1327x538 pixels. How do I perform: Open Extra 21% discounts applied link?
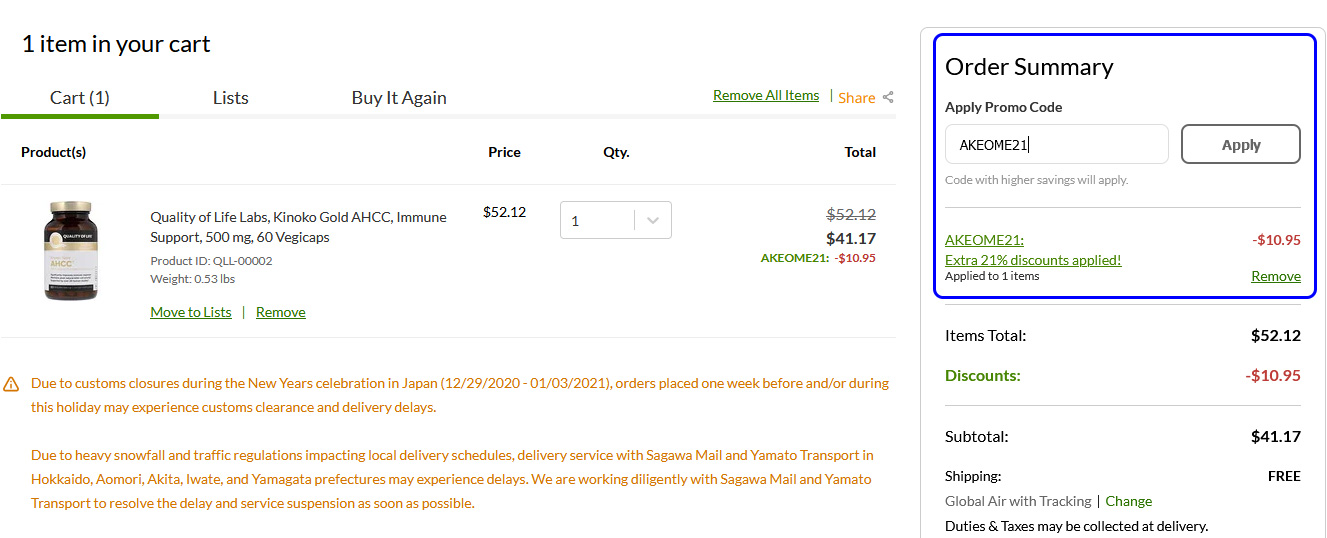(x=1033, y=260)
